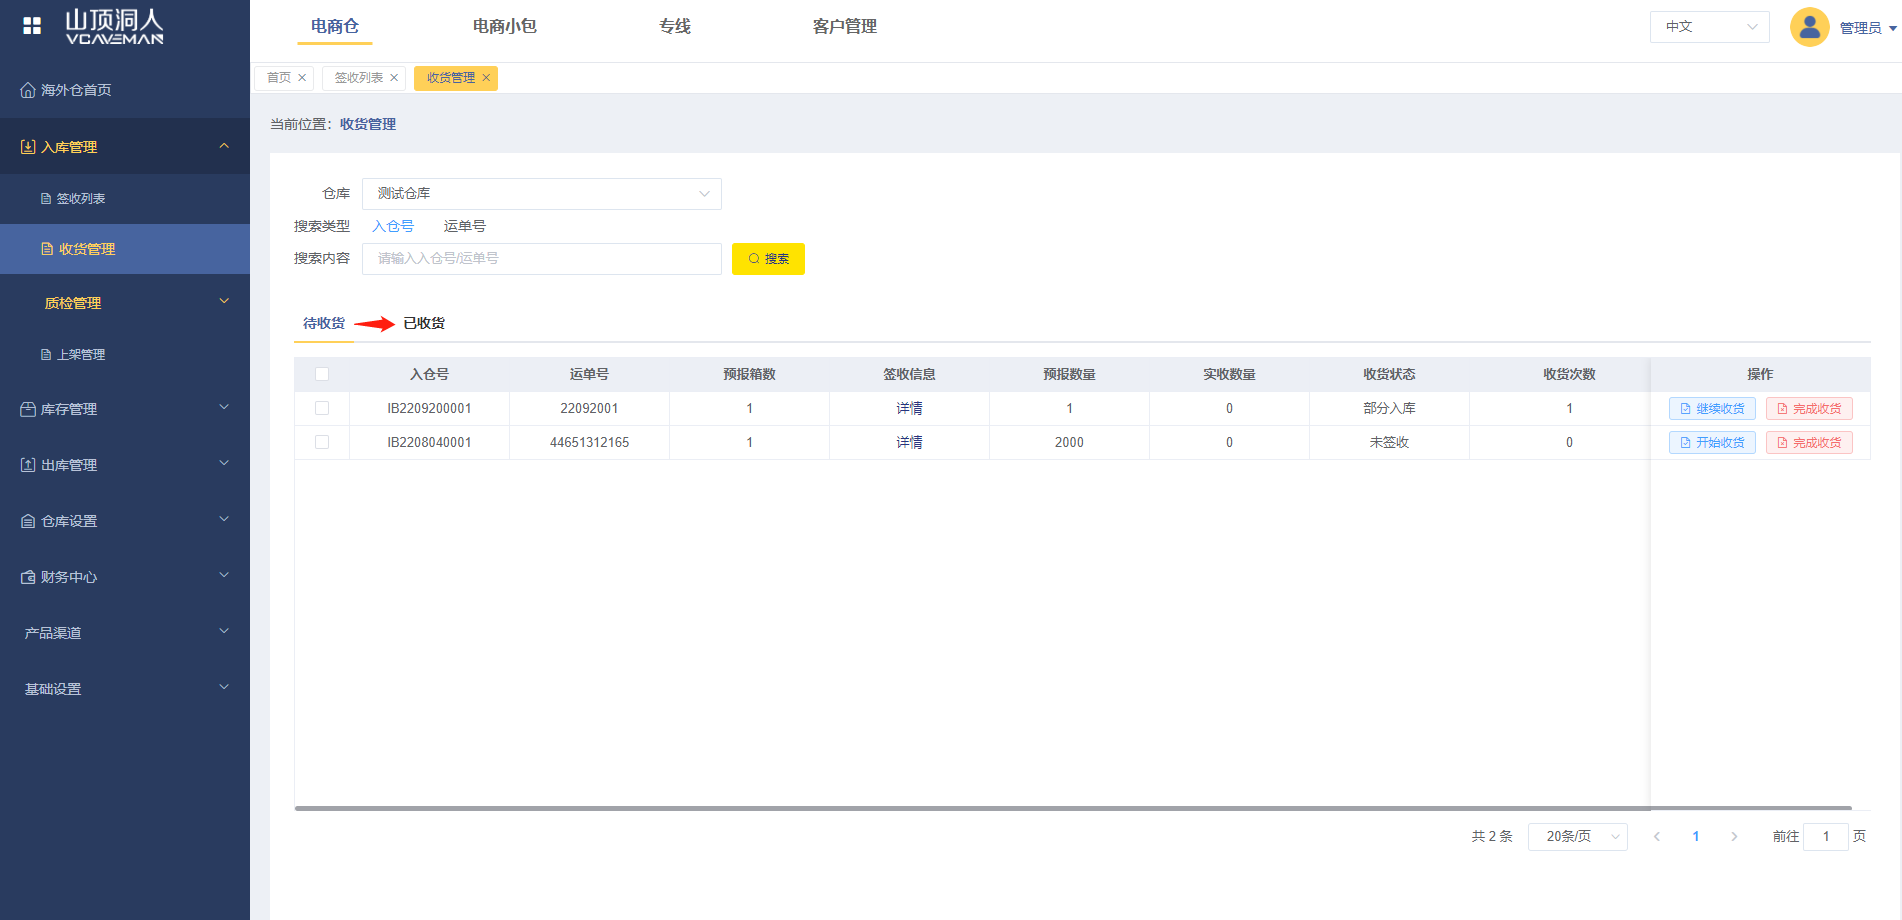Image resolution: width=1902 pixels, height=920 pixels.
Task: Open the 20条/页 page size dropdown
Action: coord(1577,837)
